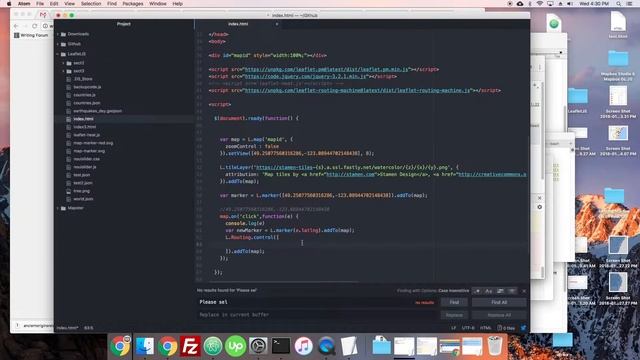
Task: Open leaflet-routing-machine.js link
Action: tap(357, 90)
